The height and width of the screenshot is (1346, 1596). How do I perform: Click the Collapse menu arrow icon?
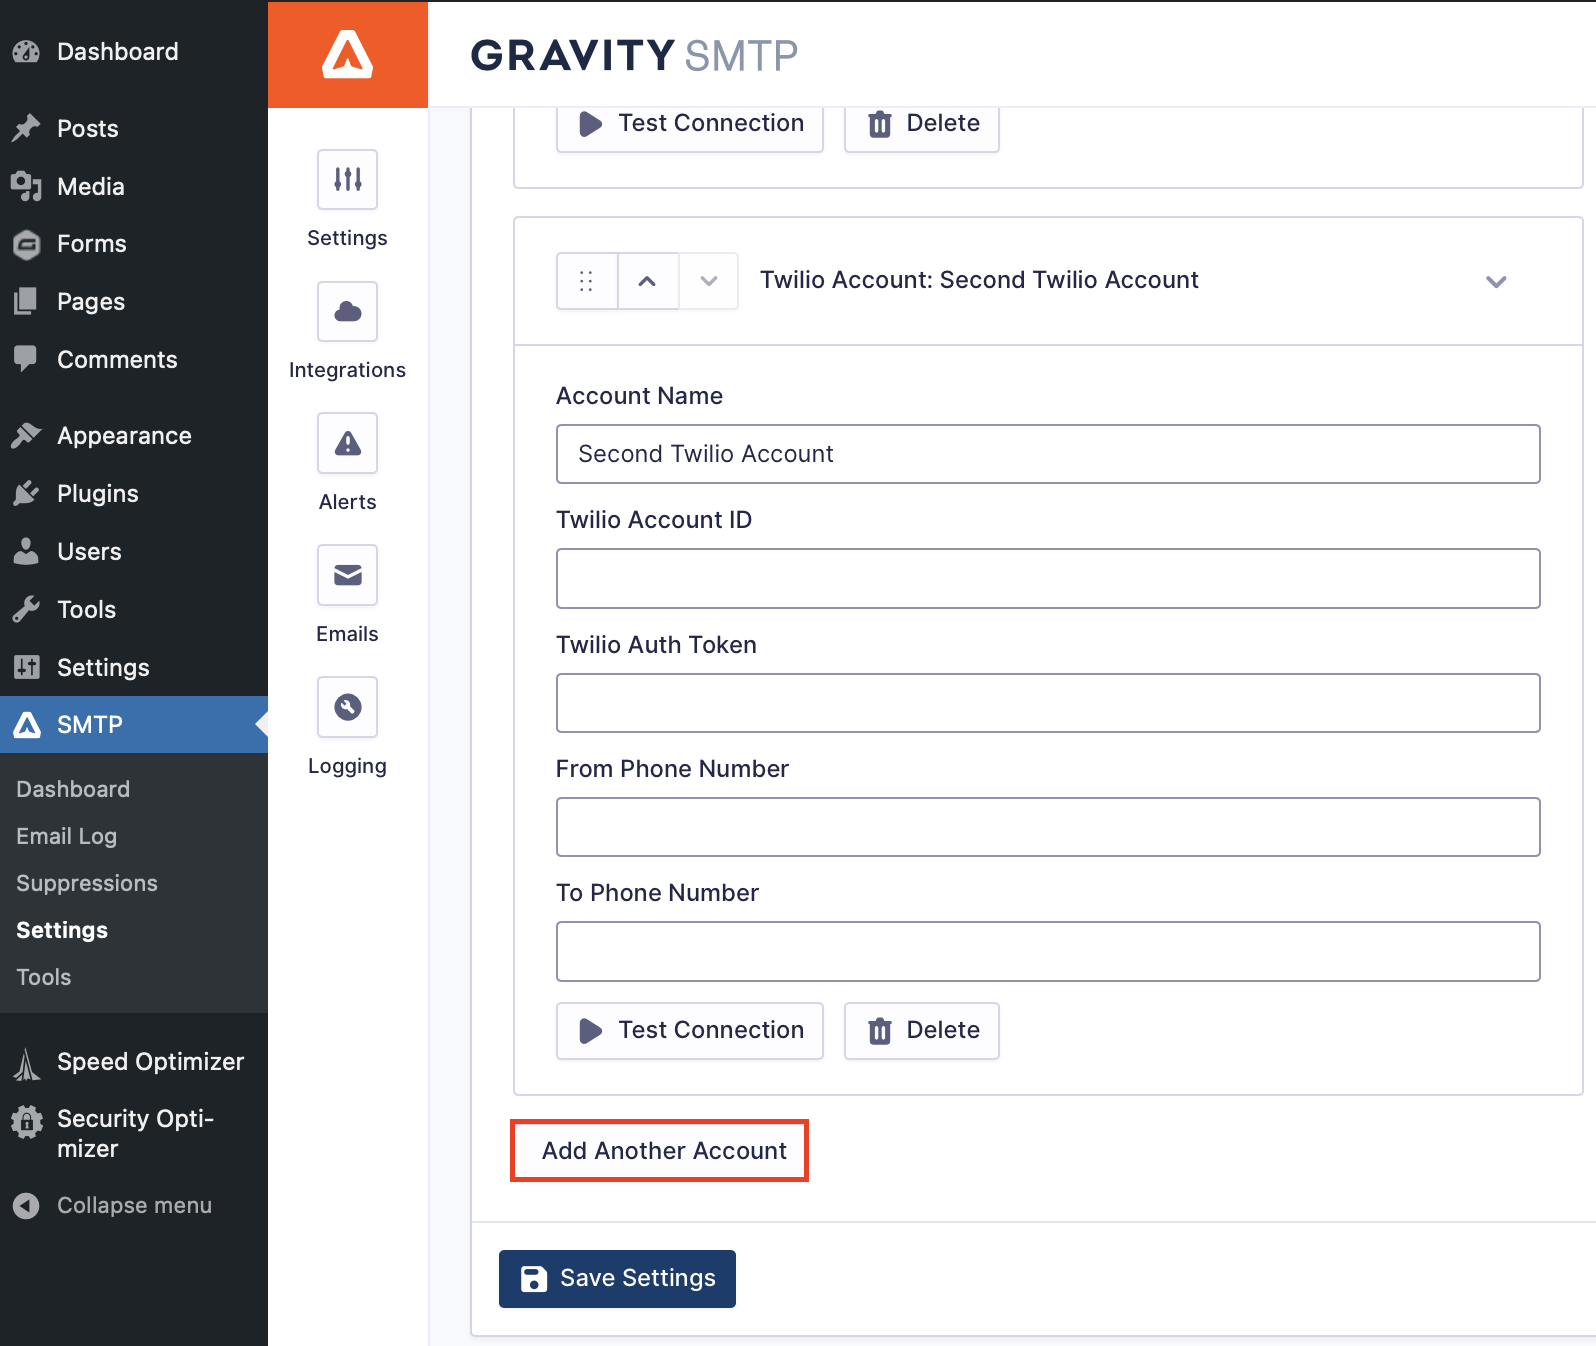point(26,1206)
